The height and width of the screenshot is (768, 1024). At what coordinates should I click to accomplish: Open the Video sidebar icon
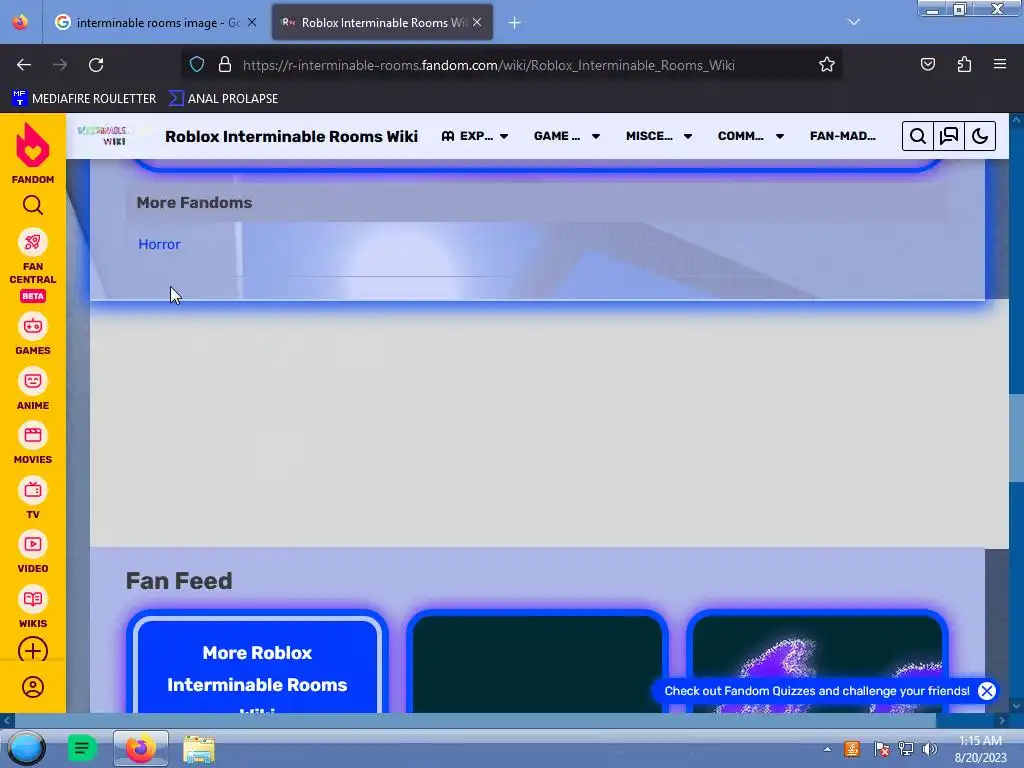(33, 545)
